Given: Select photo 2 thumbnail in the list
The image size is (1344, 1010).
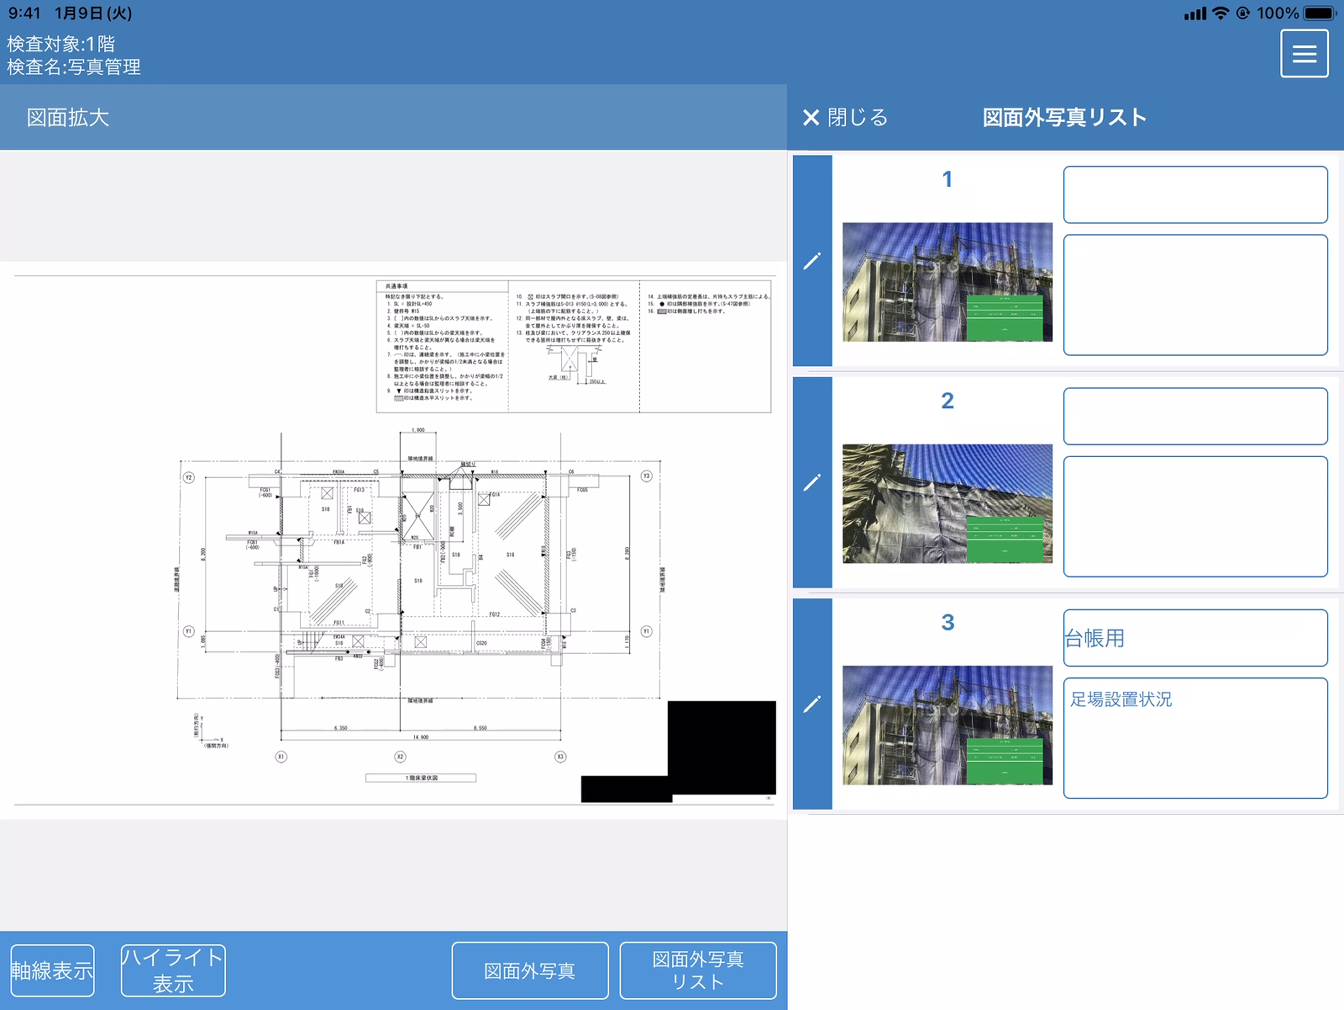Looking at the screenshot, I should pyautogui.click(x=947, y=504).
